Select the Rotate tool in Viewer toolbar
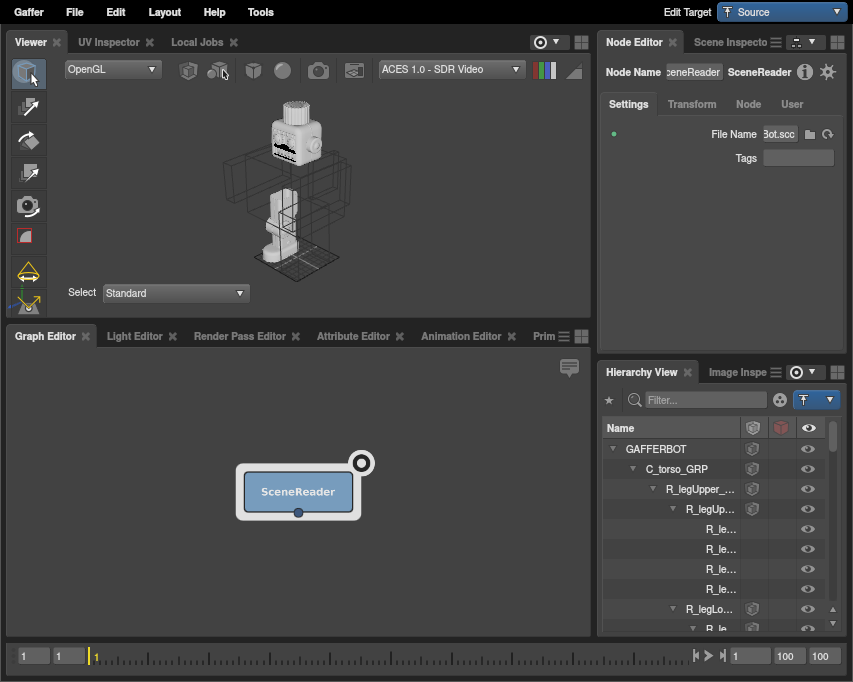The image size is (853, 682). 28,140
